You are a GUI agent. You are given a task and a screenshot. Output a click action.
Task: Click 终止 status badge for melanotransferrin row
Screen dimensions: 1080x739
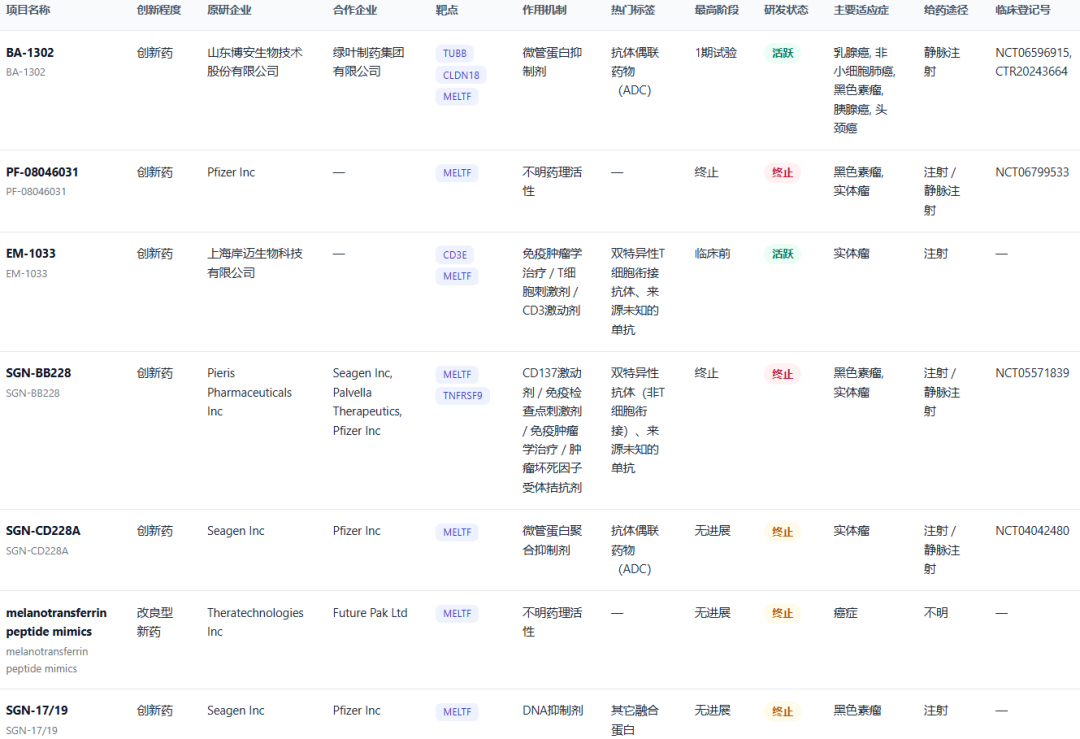point(782,613)
